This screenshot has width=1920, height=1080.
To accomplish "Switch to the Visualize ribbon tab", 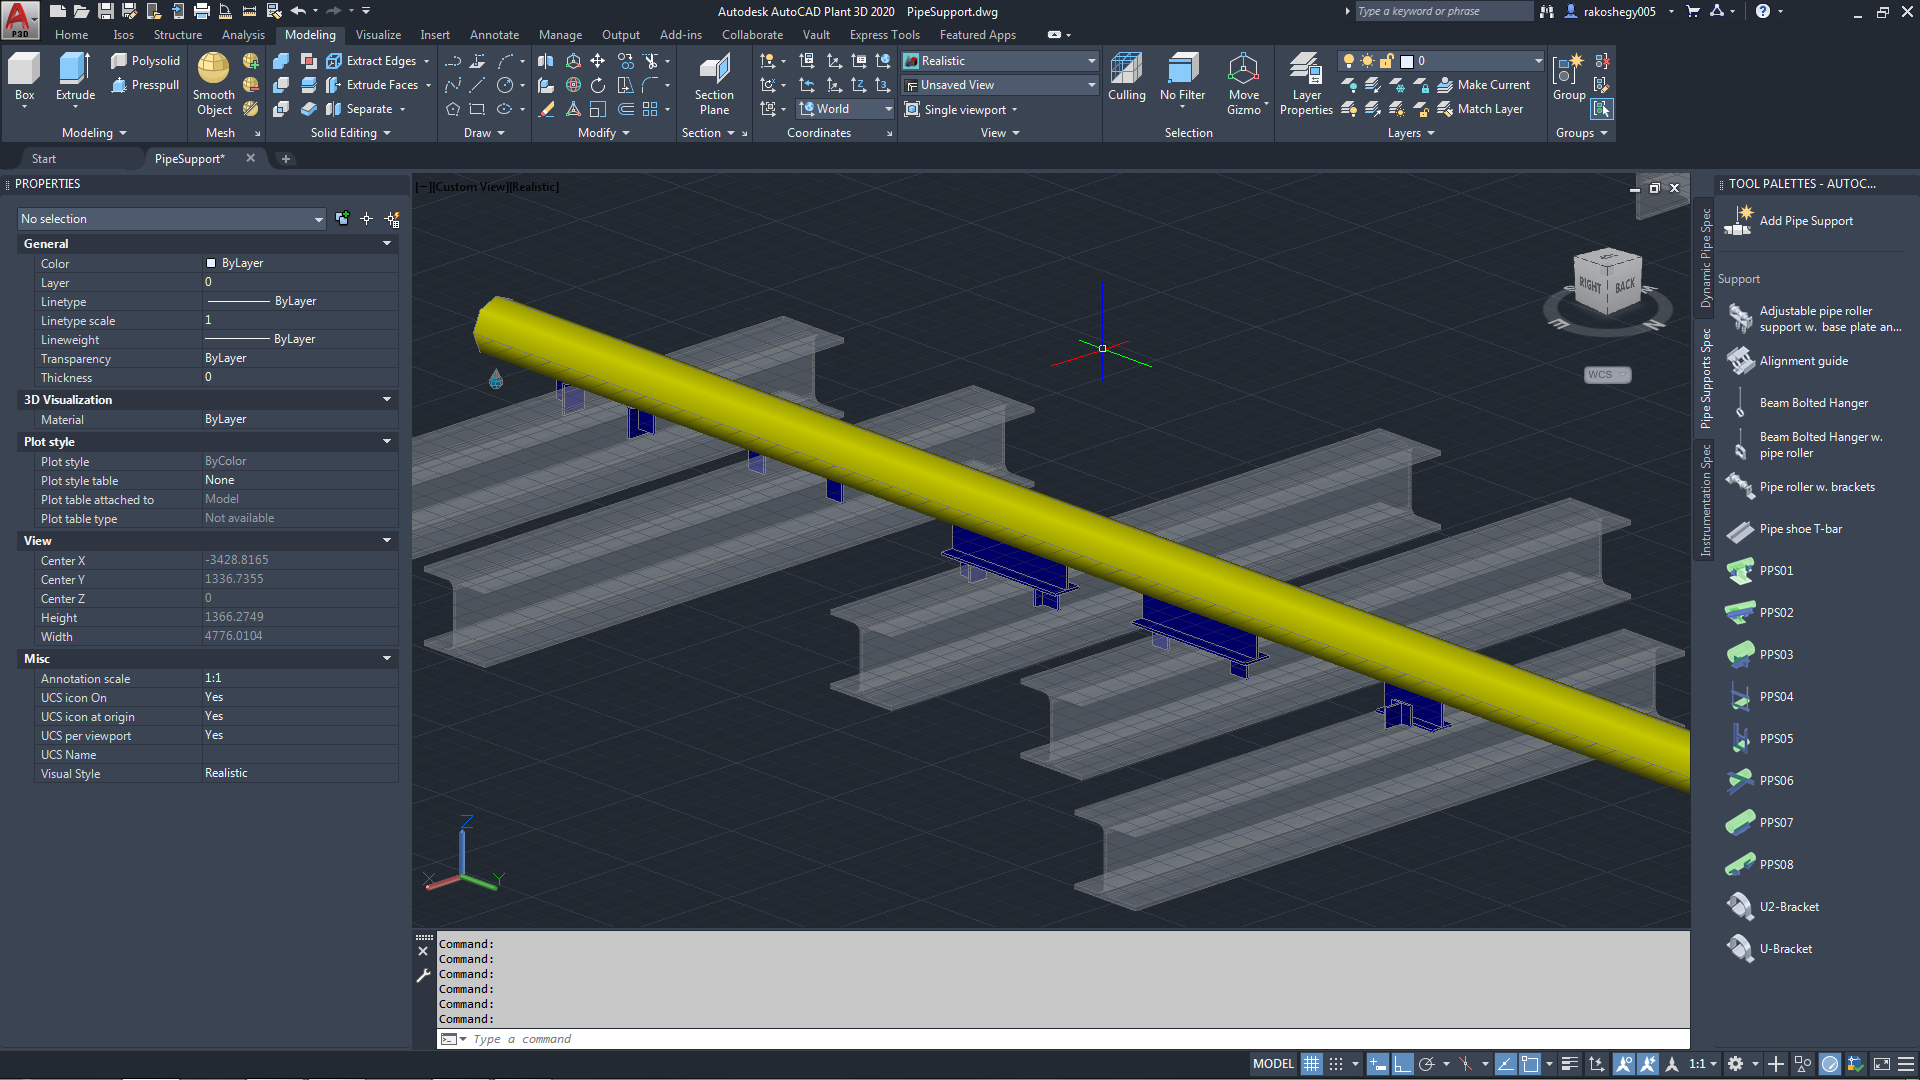I will click(x=378, y=35).
